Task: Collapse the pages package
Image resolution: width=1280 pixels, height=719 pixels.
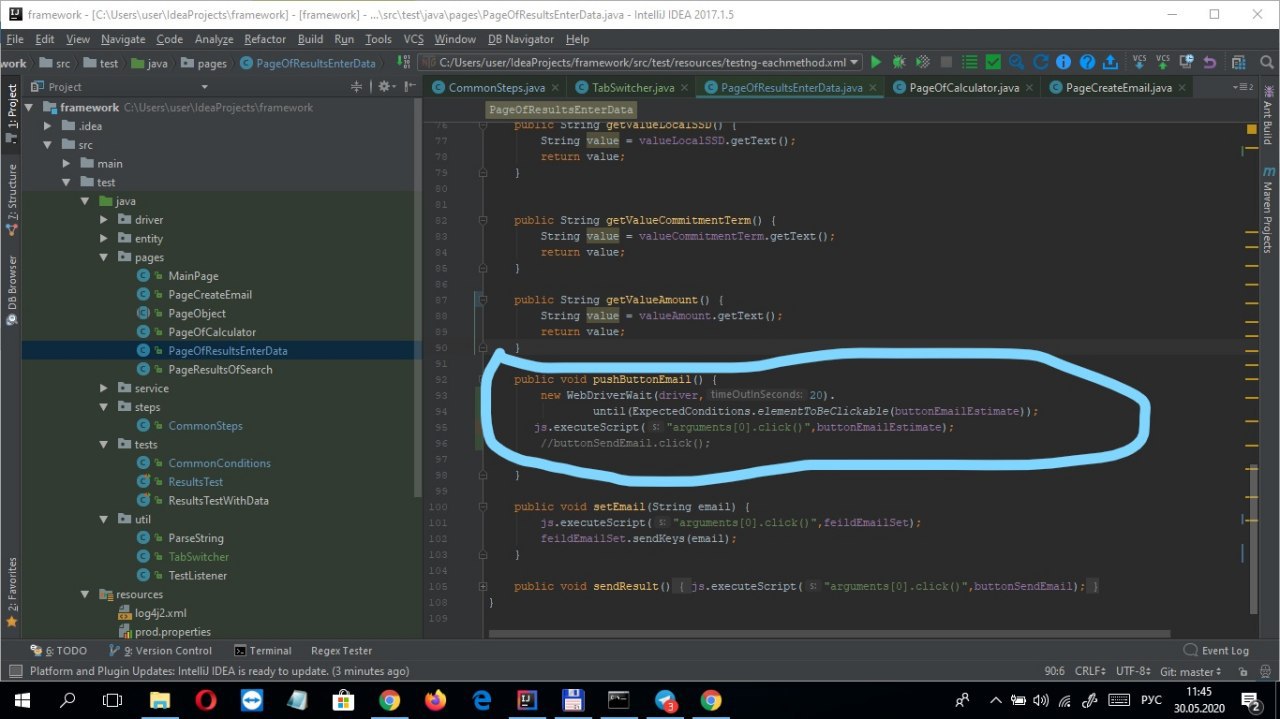Action: point(104,257)
